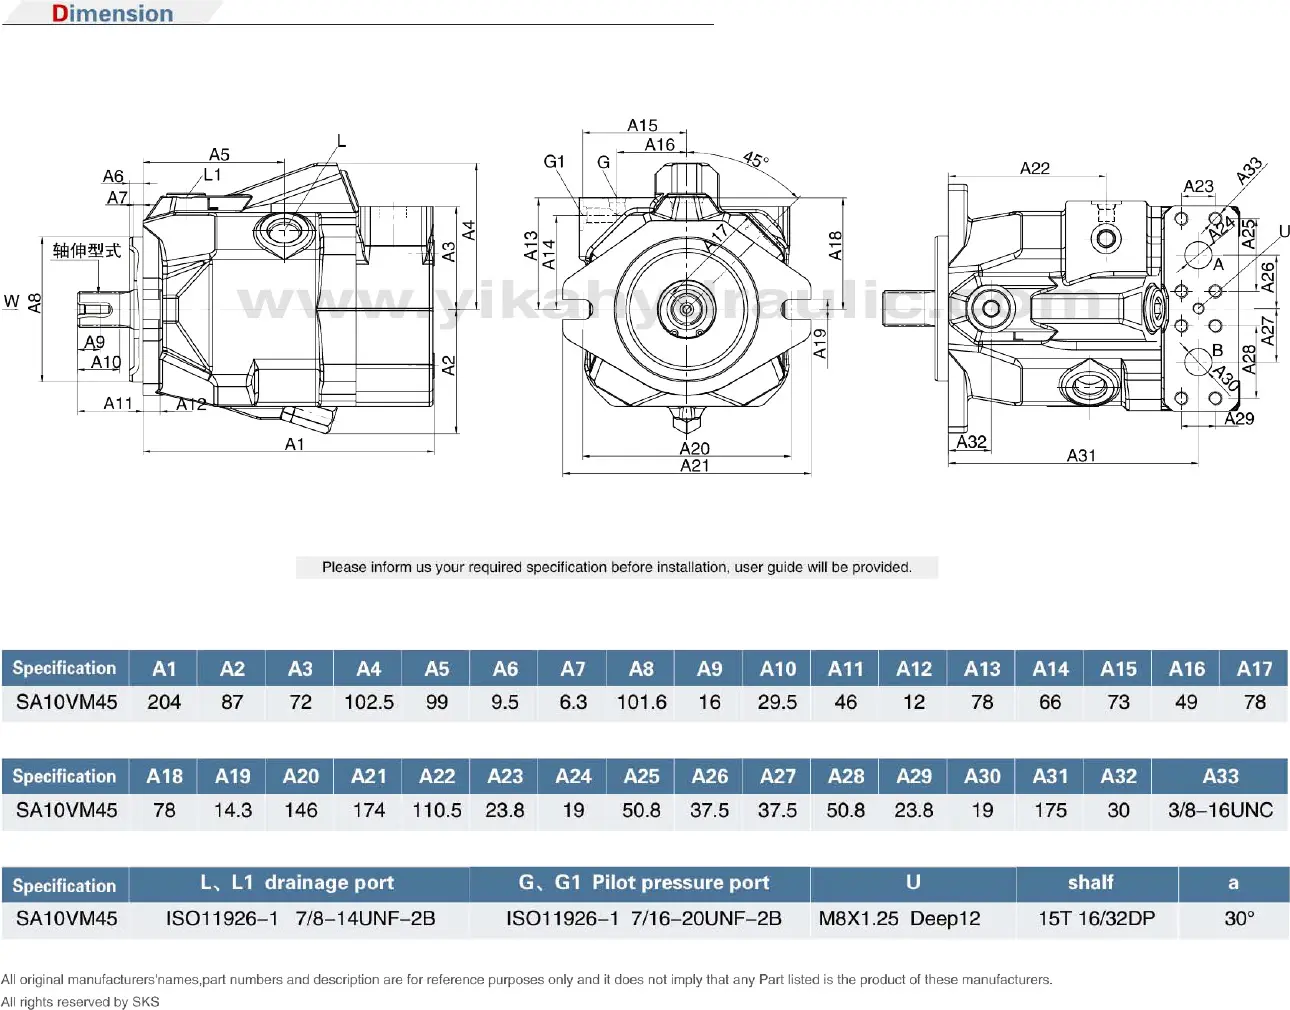
Task: Click the A5 label above side drawing
Action: tap(219, 154)
